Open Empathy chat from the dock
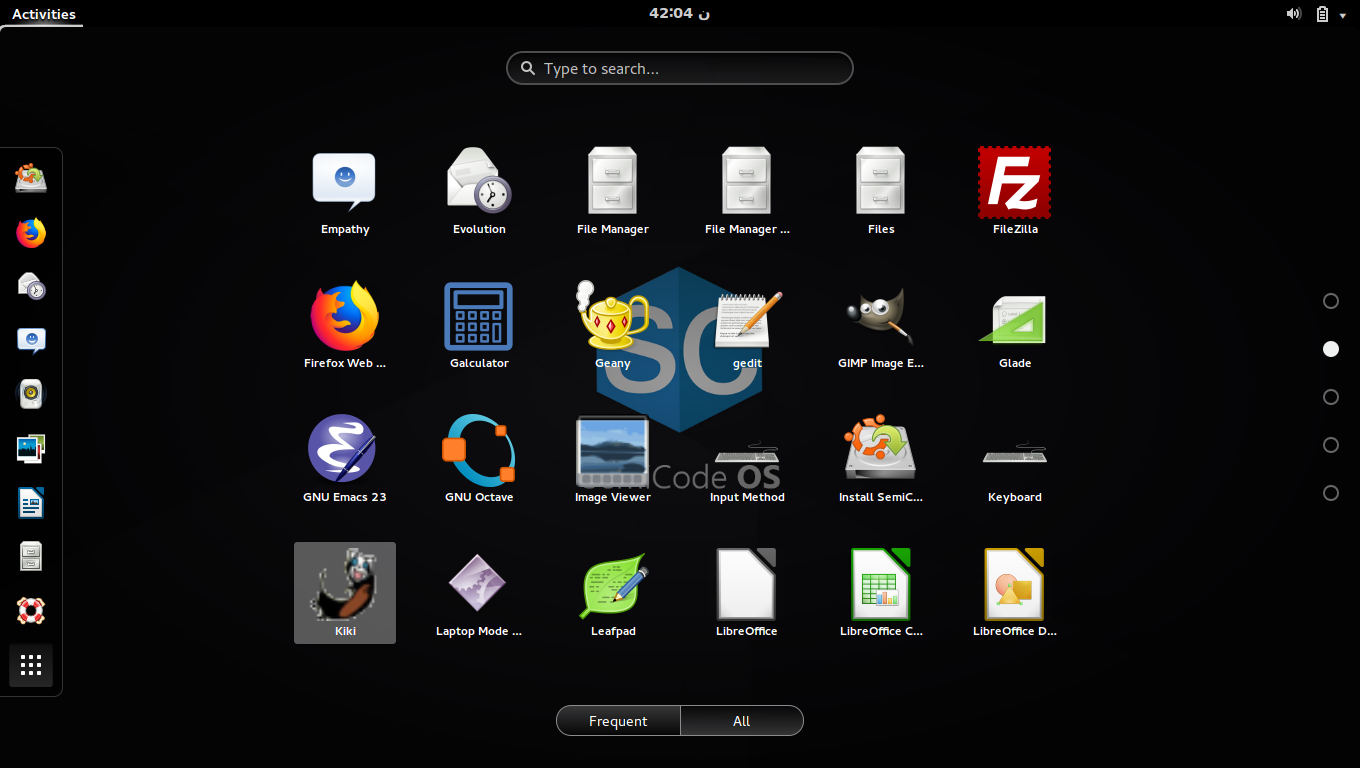The width and height of the screenshot is (1360, 768). (31, 341)
